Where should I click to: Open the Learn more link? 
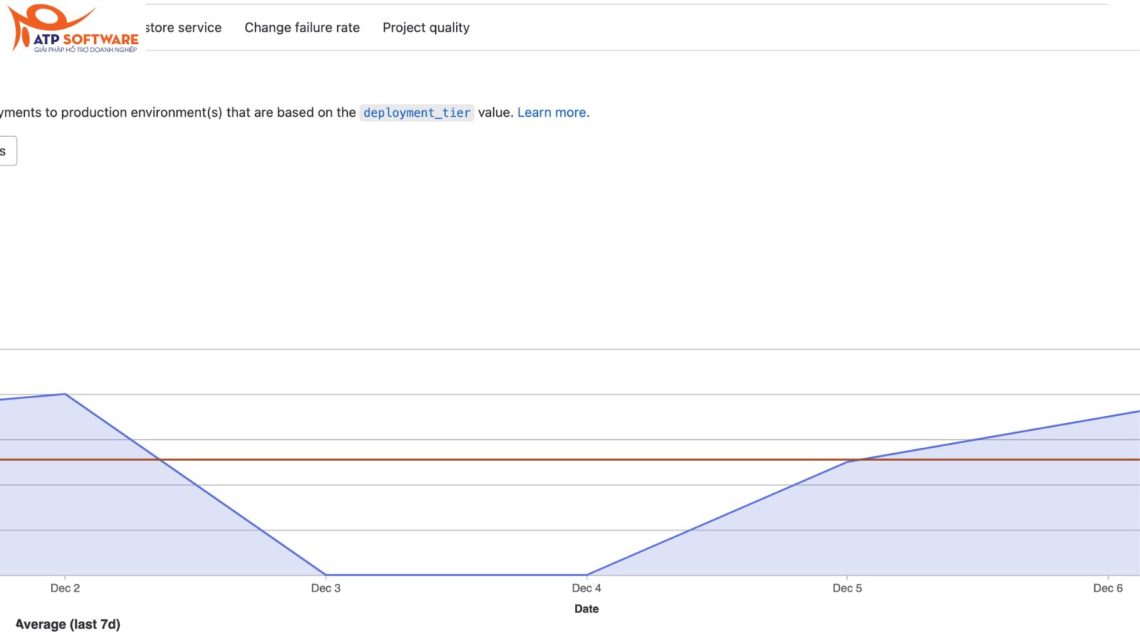(x=553, y=113)
